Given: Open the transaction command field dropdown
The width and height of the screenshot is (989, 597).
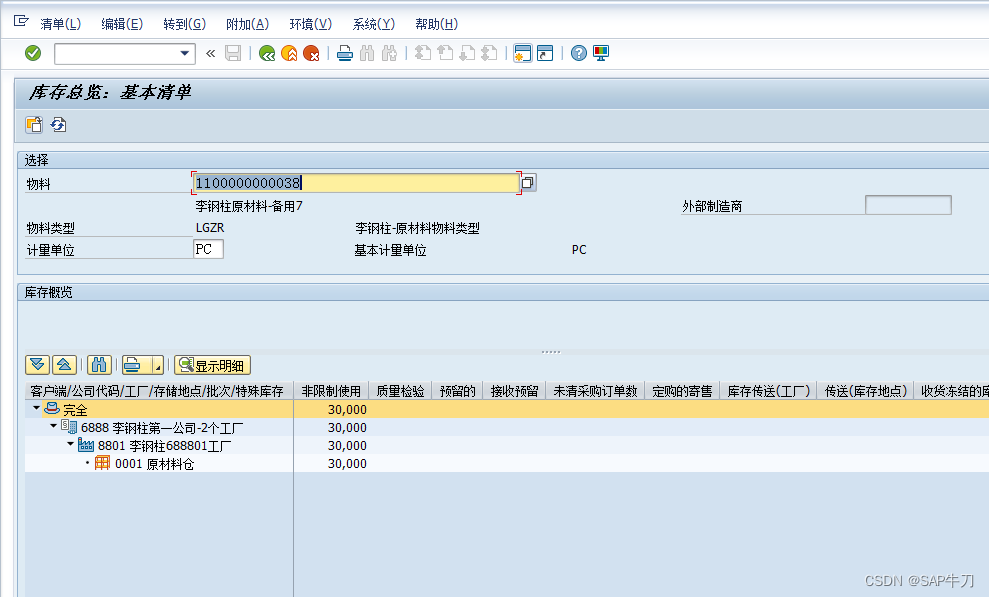Looking at the screenshot, I should click(185, 54).
